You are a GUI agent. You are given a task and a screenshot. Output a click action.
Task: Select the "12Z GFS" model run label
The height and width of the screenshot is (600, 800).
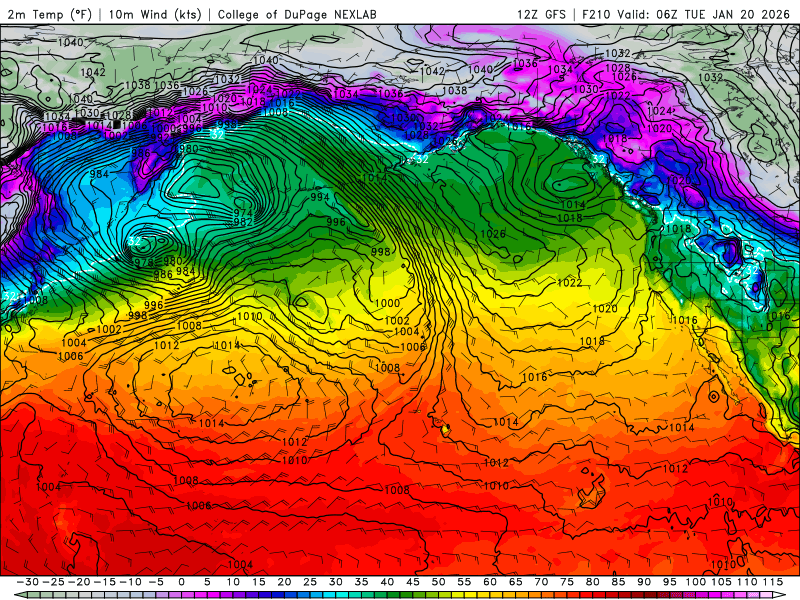click(x=541, y=14)
